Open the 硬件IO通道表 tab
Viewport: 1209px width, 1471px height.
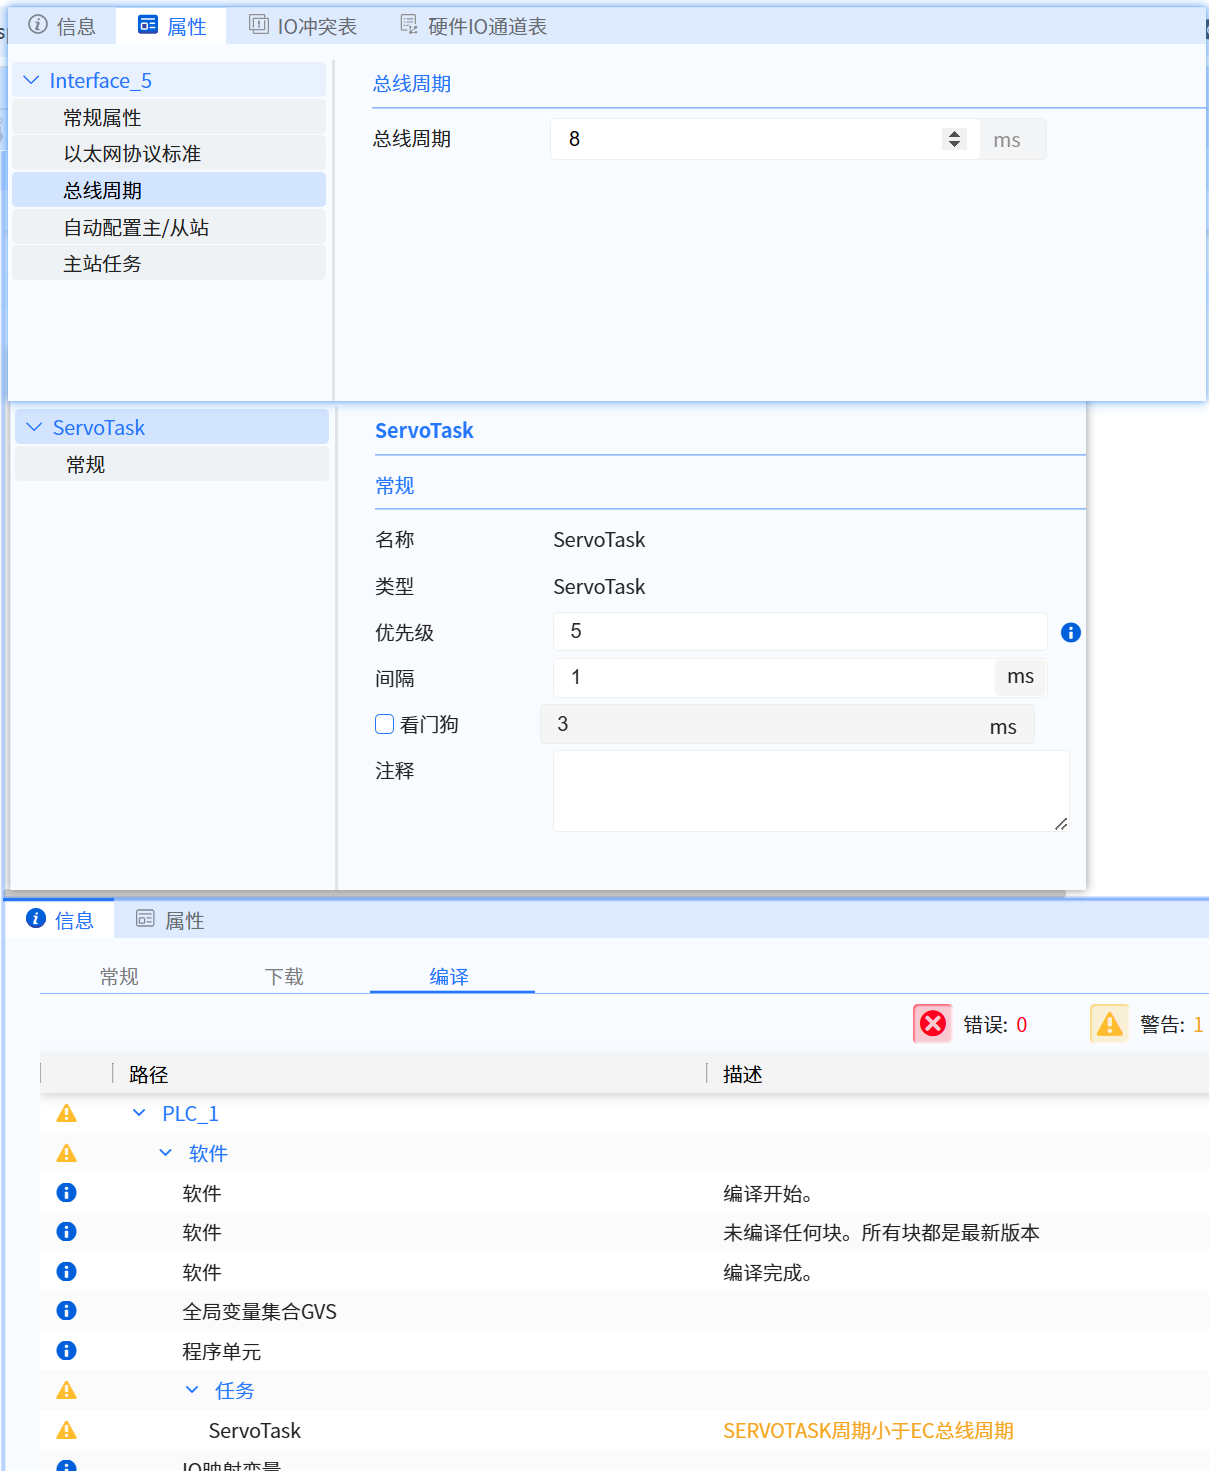[x=474, y=26]
